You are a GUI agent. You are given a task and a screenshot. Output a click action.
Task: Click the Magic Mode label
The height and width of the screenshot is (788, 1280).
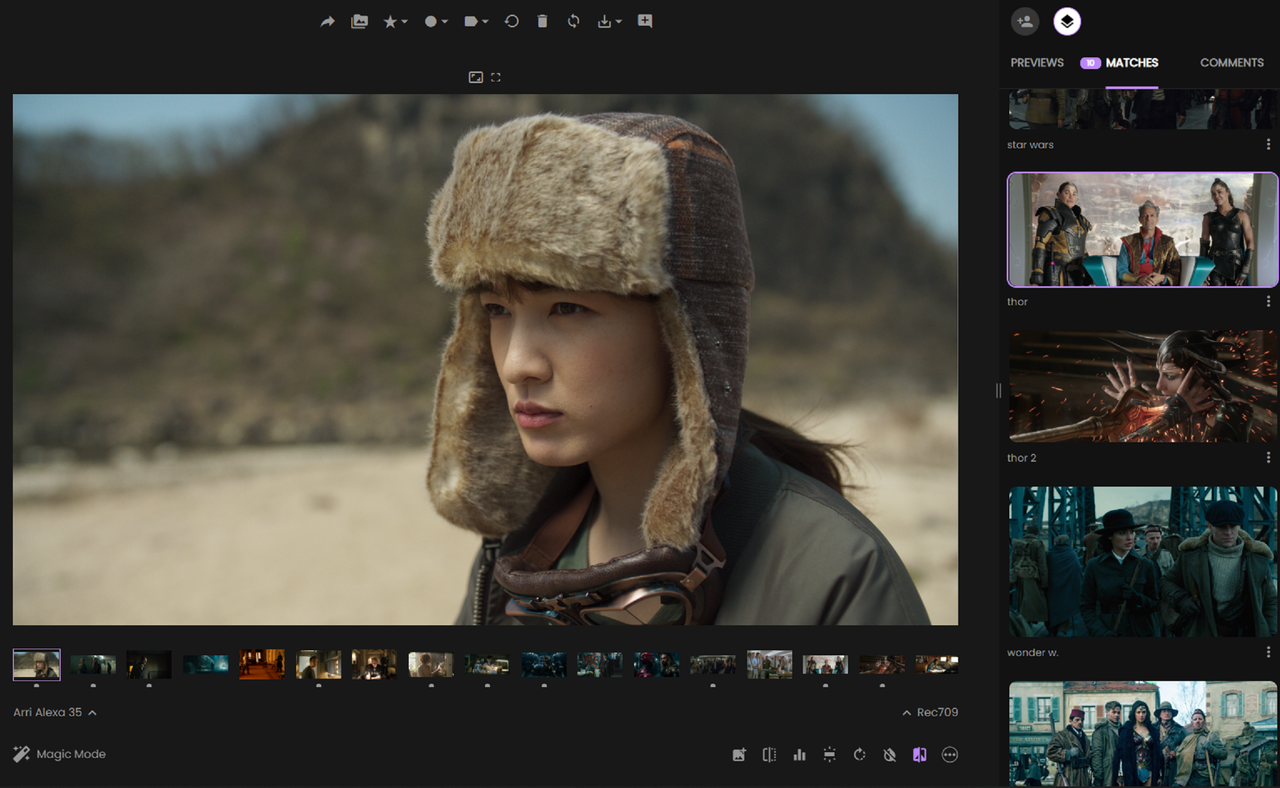click(x=71, y=754)
